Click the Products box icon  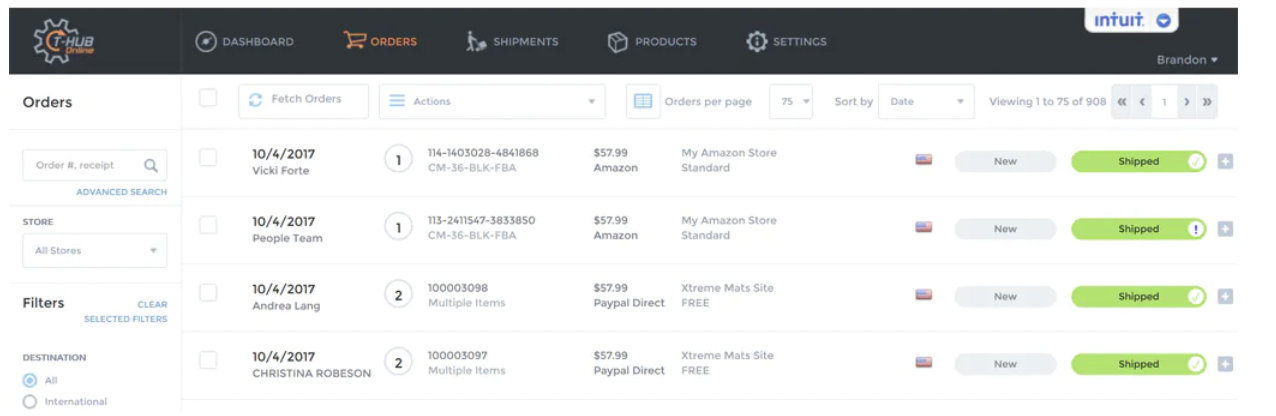click(618, 42)
